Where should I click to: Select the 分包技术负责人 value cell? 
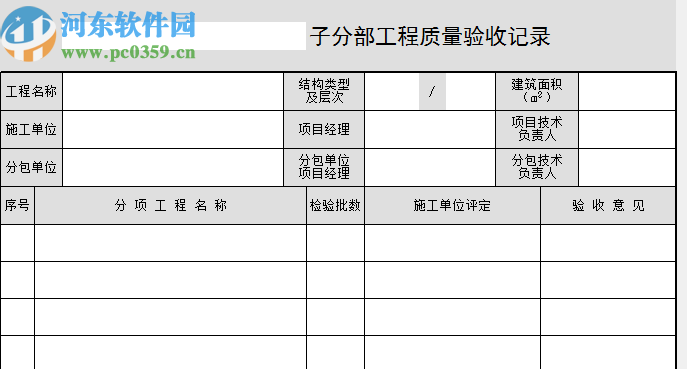click(x=627, y=167)
